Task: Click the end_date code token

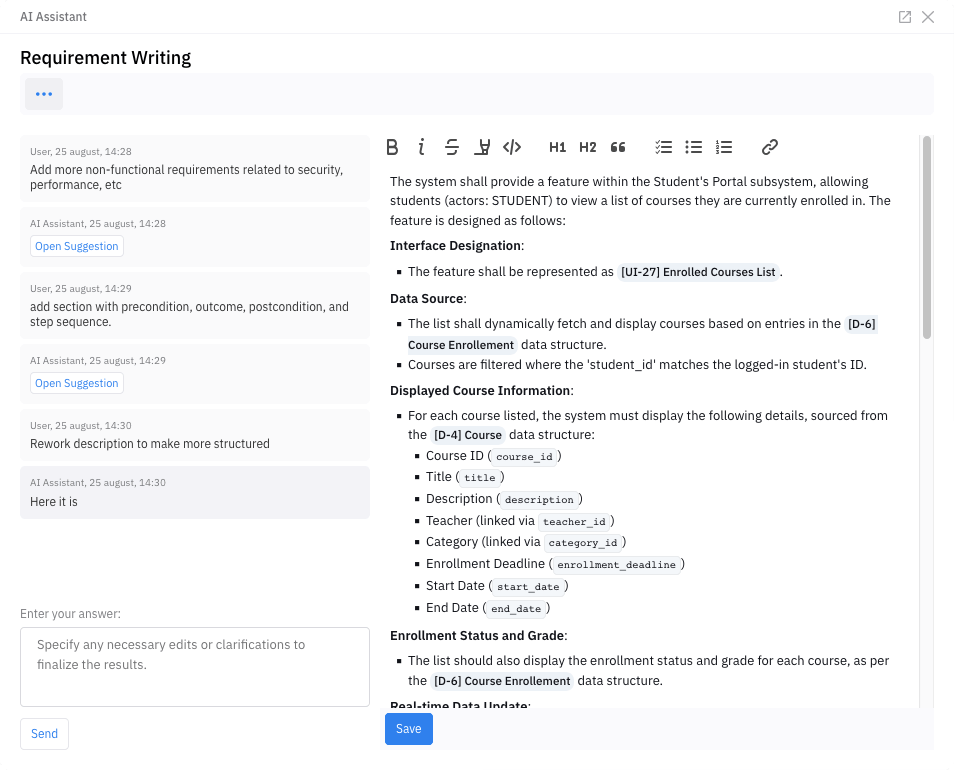Action: pyautogui.click(x=516, y=609)
